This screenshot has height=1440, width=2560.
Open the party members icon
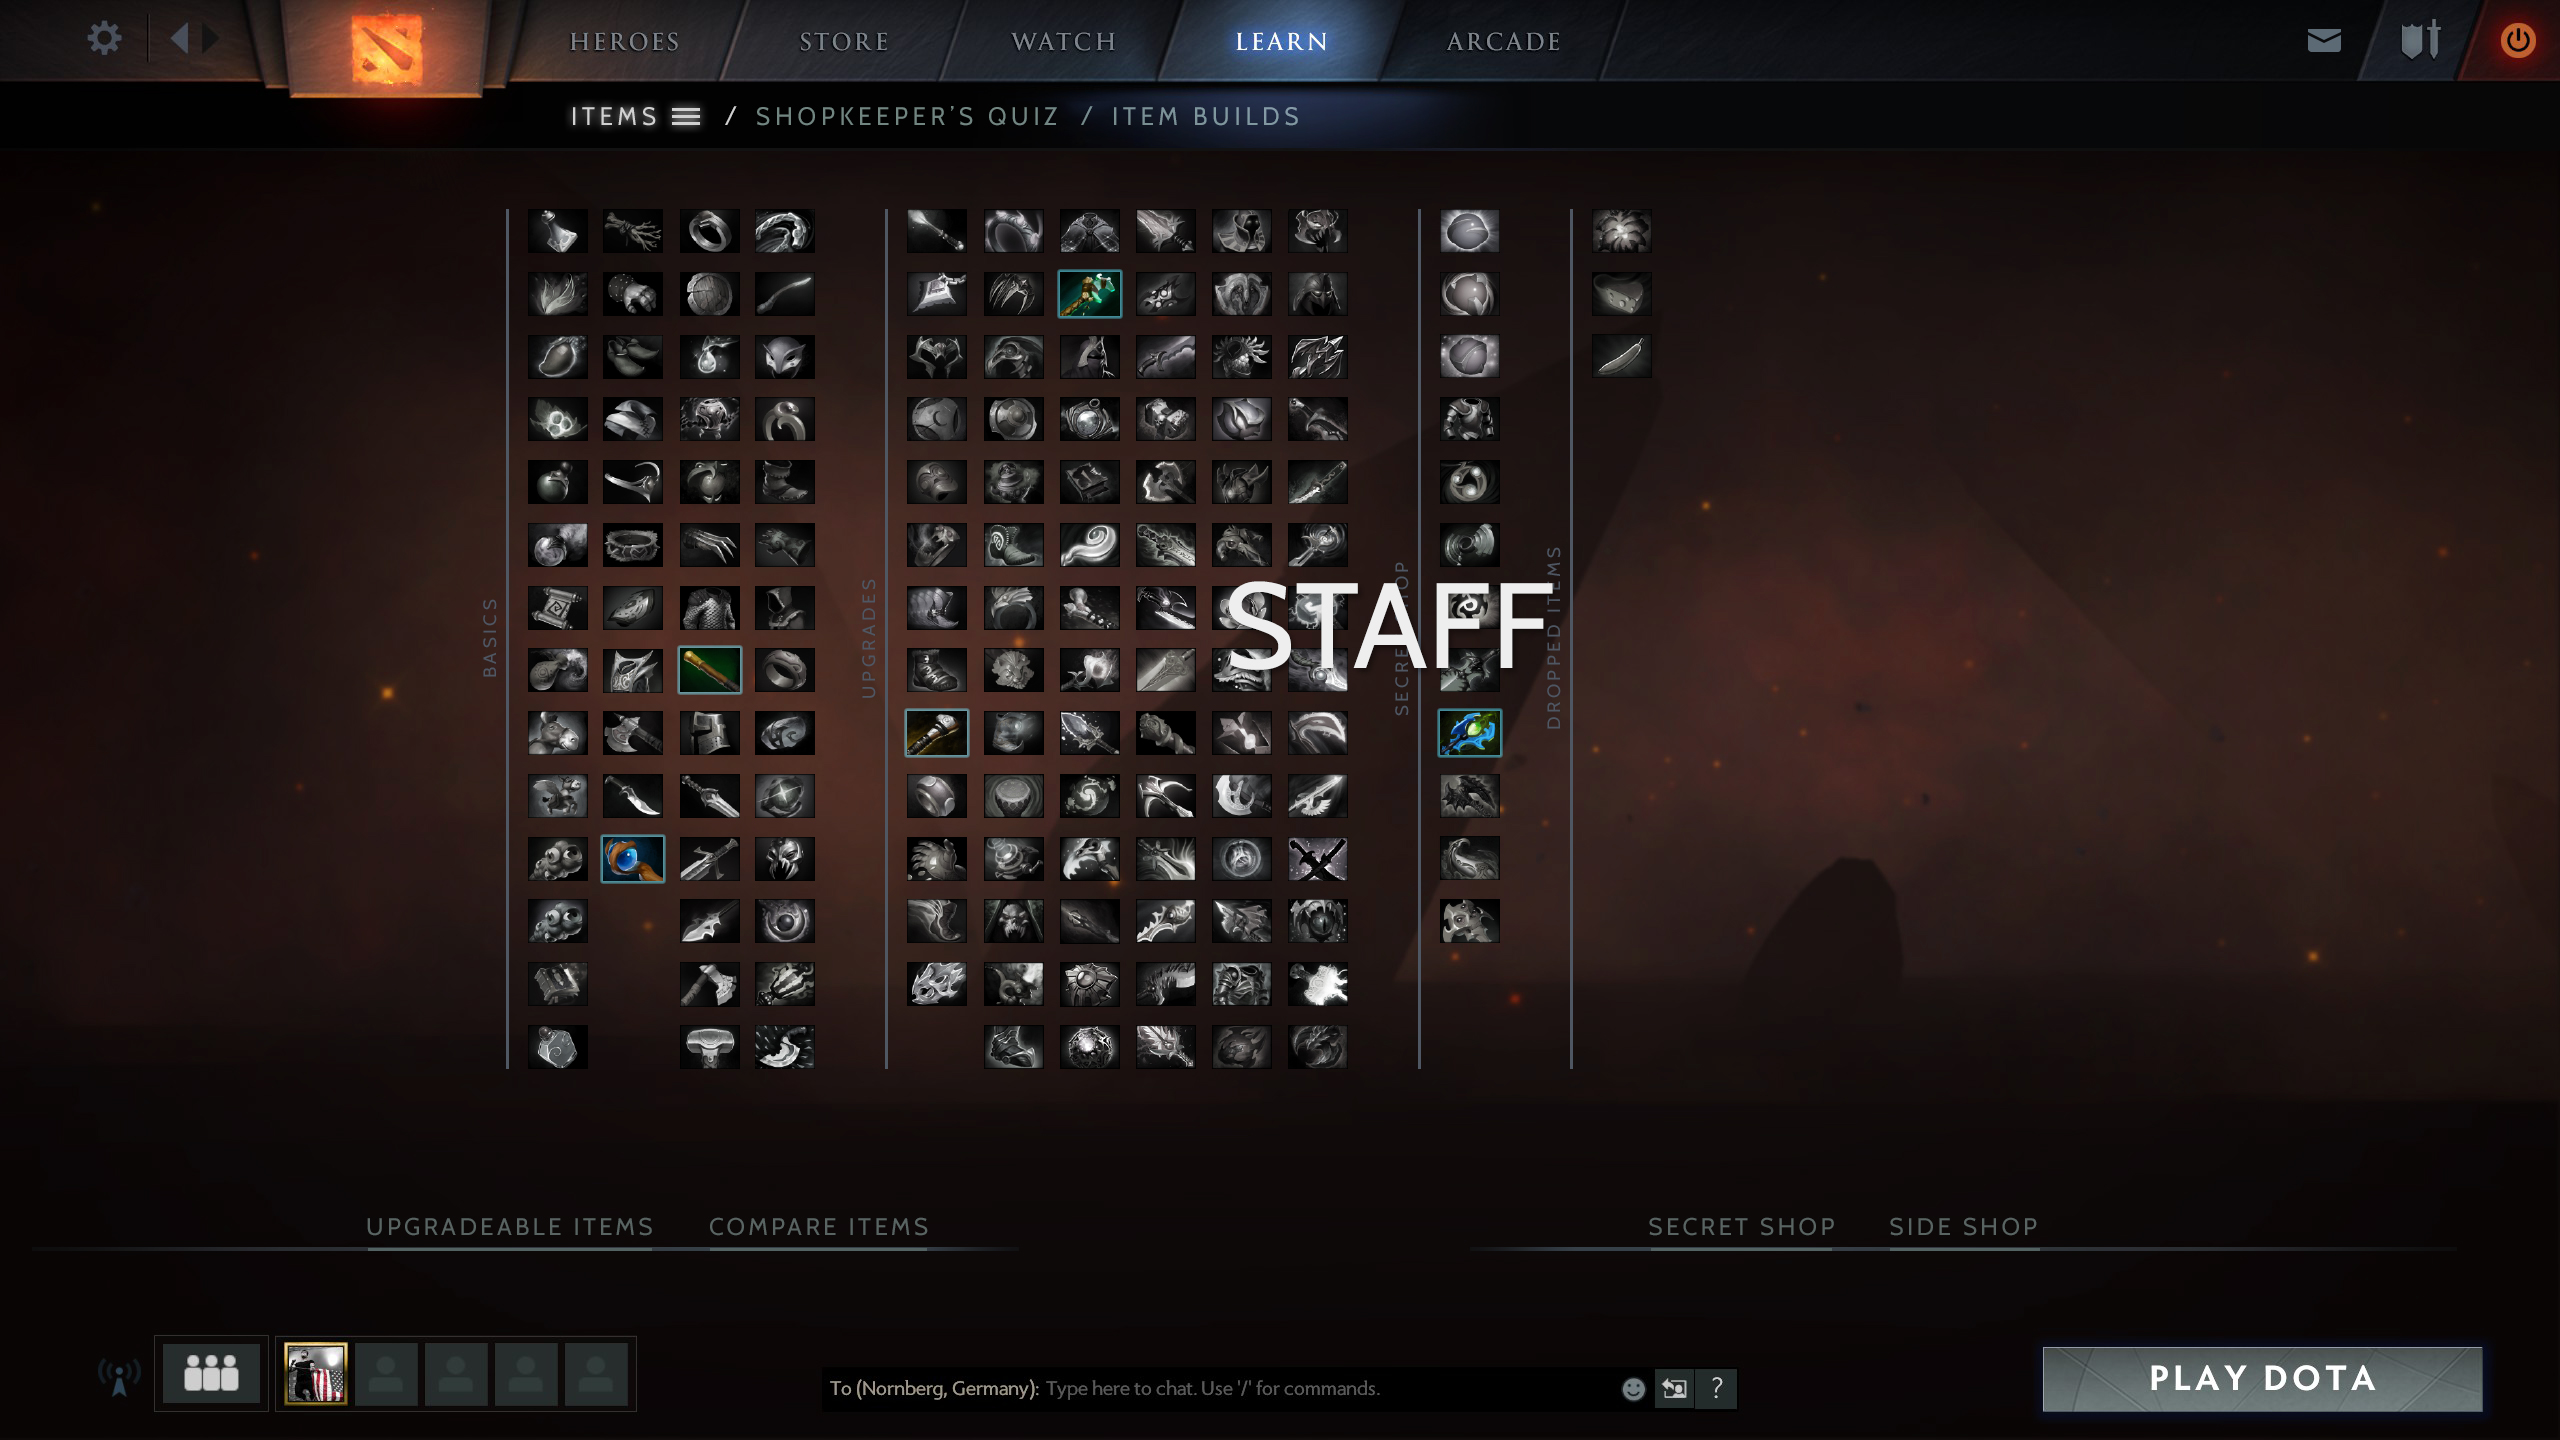pyautogui.click(x=211, y=1374)
